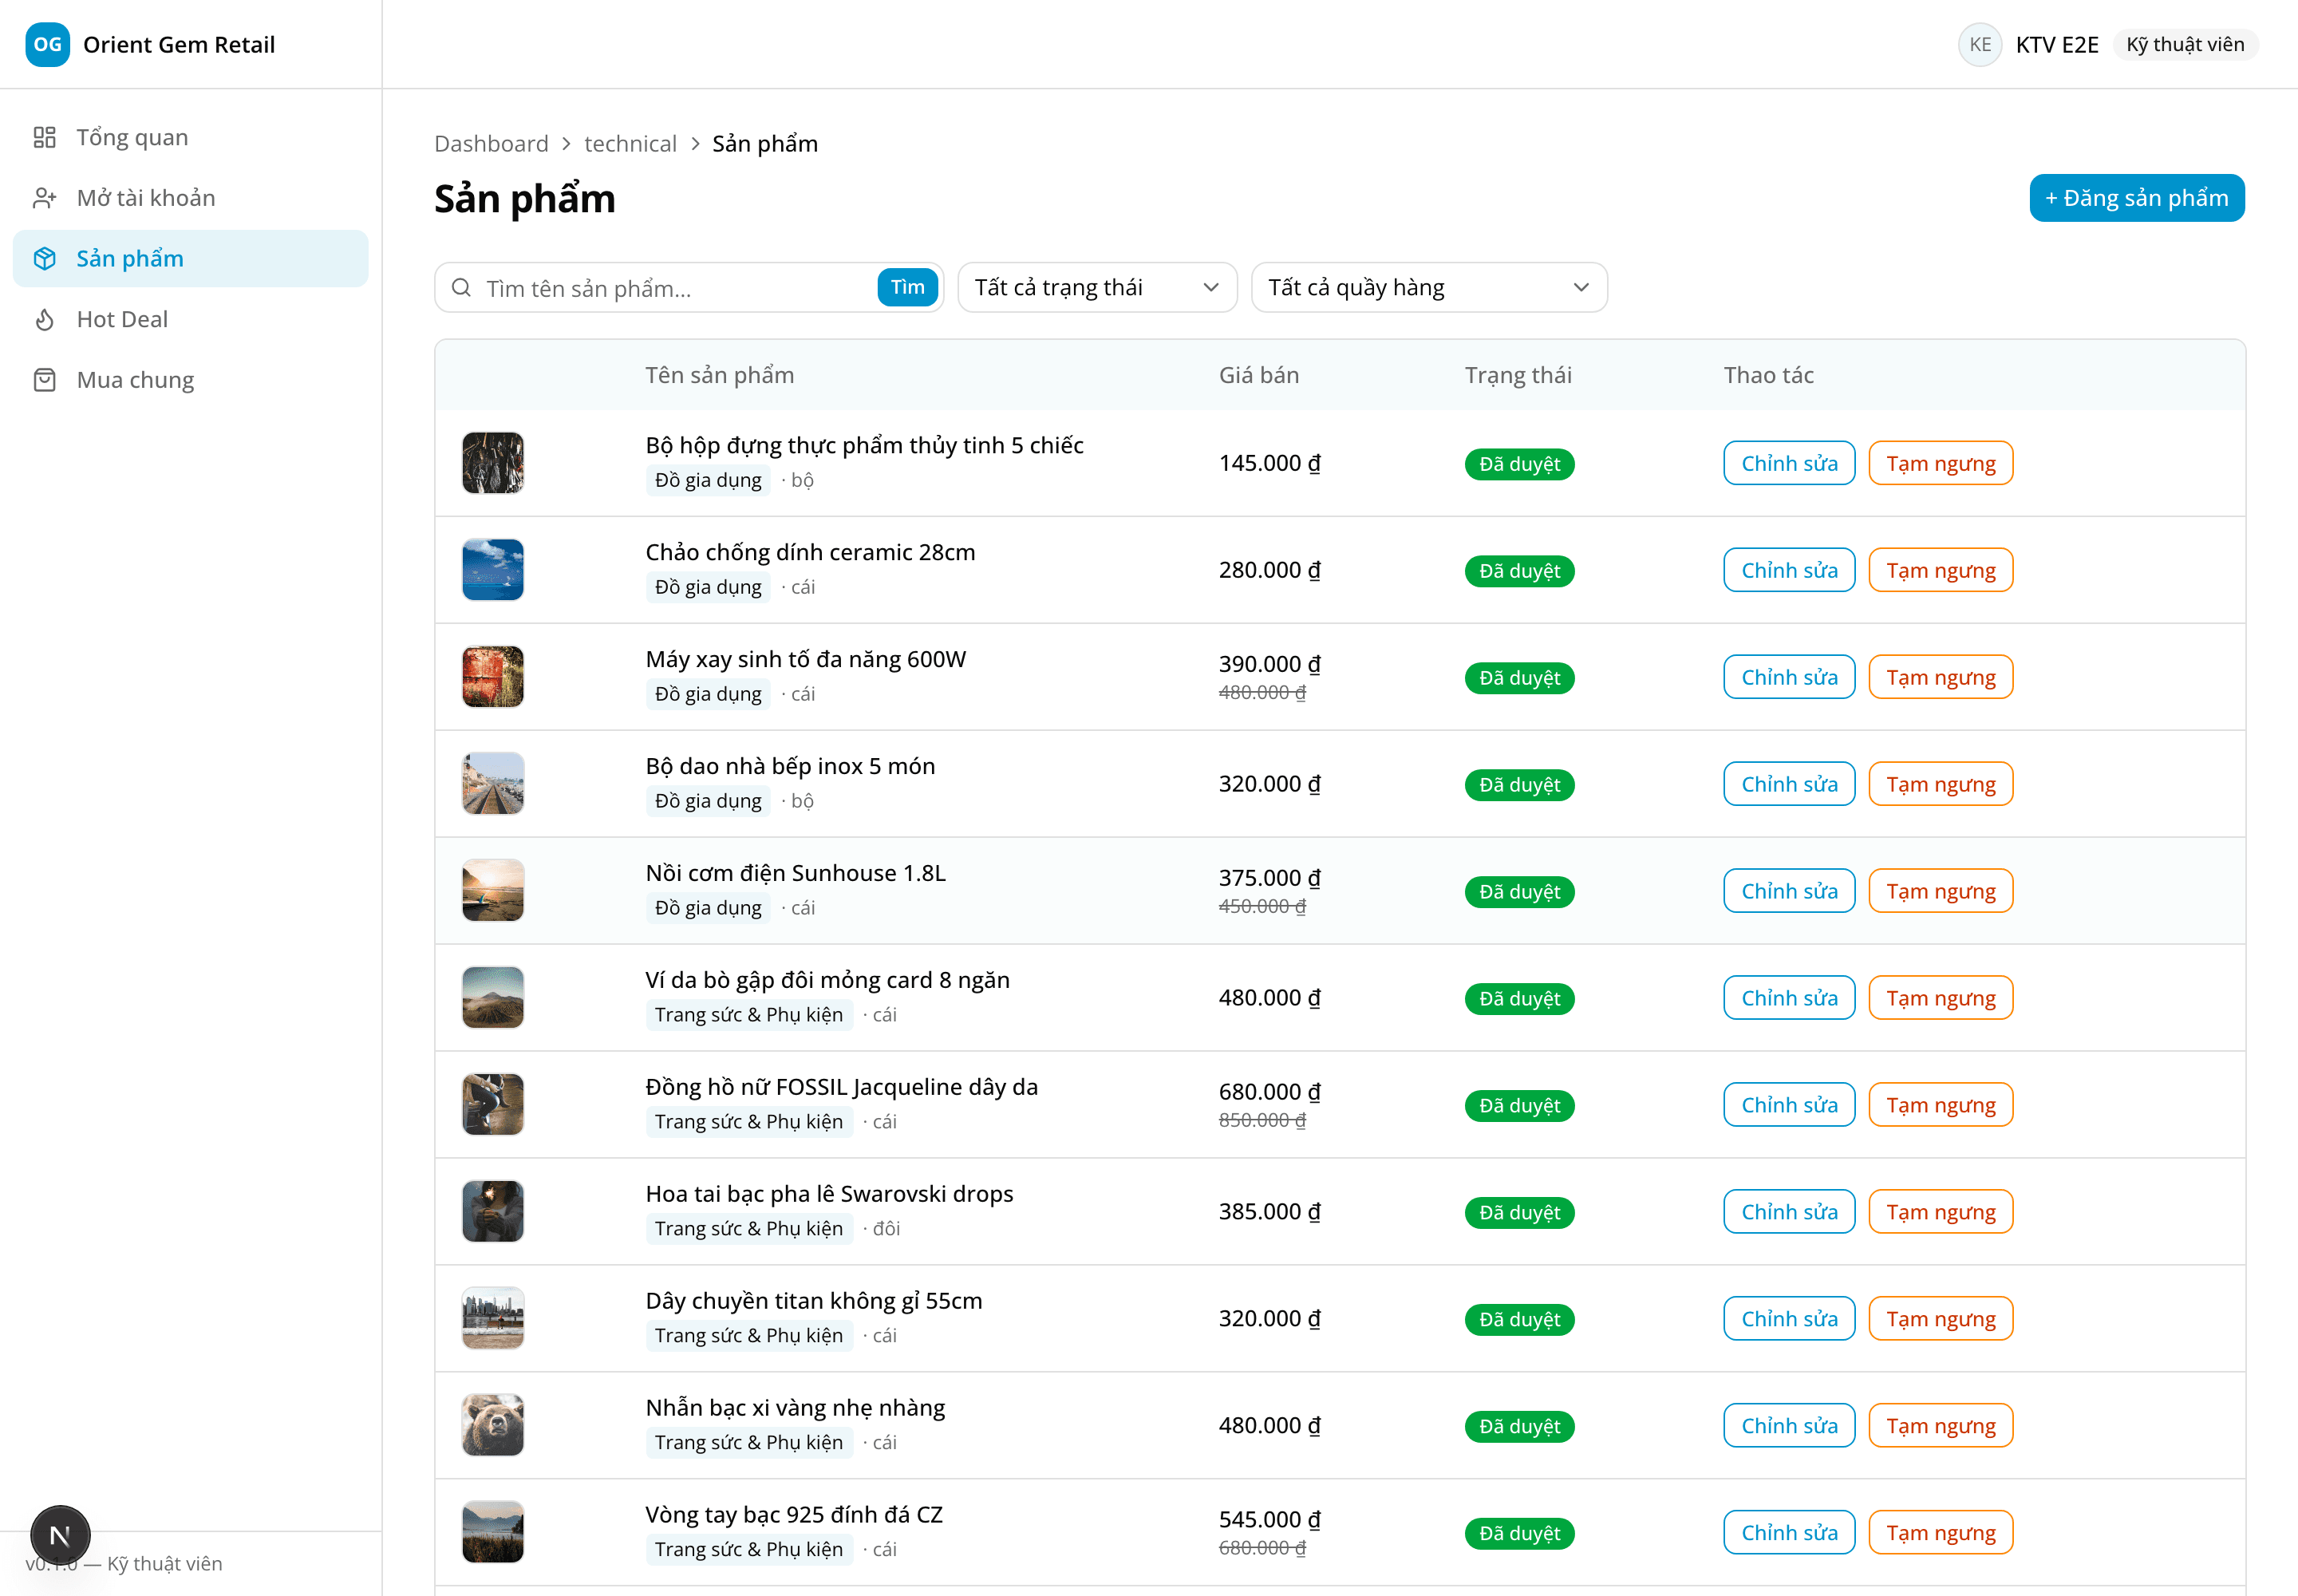This screenshot has height=1596, width=2298.
Task: Click thumbnail of Máy xay sinh tố
Action: [492, 677]
